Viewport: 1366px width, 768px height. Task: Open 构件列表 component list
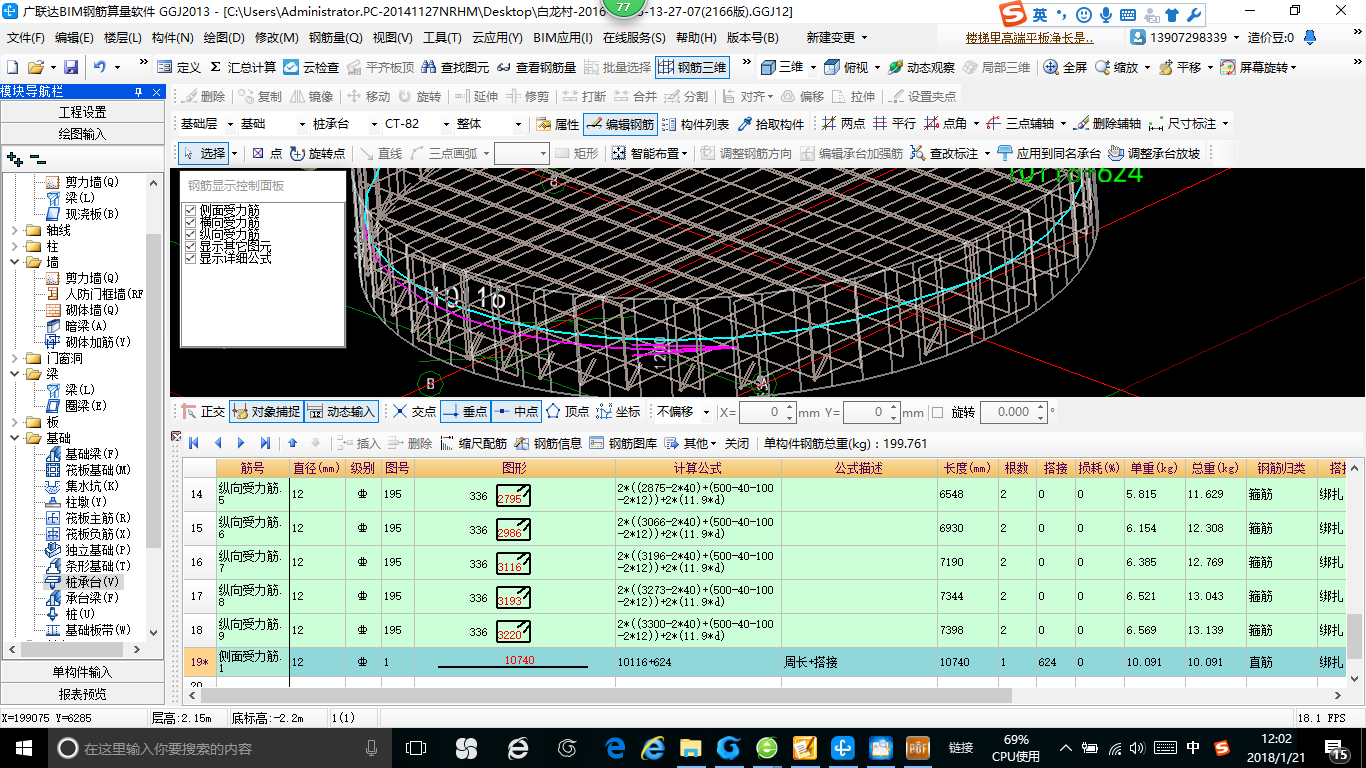696,124
